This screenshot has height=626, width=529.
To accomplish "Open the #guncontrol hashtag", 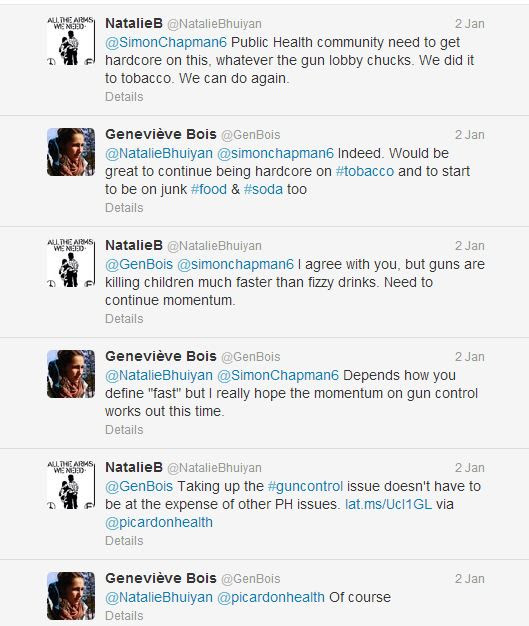I will pyautogui.click(x=305, y=486).
